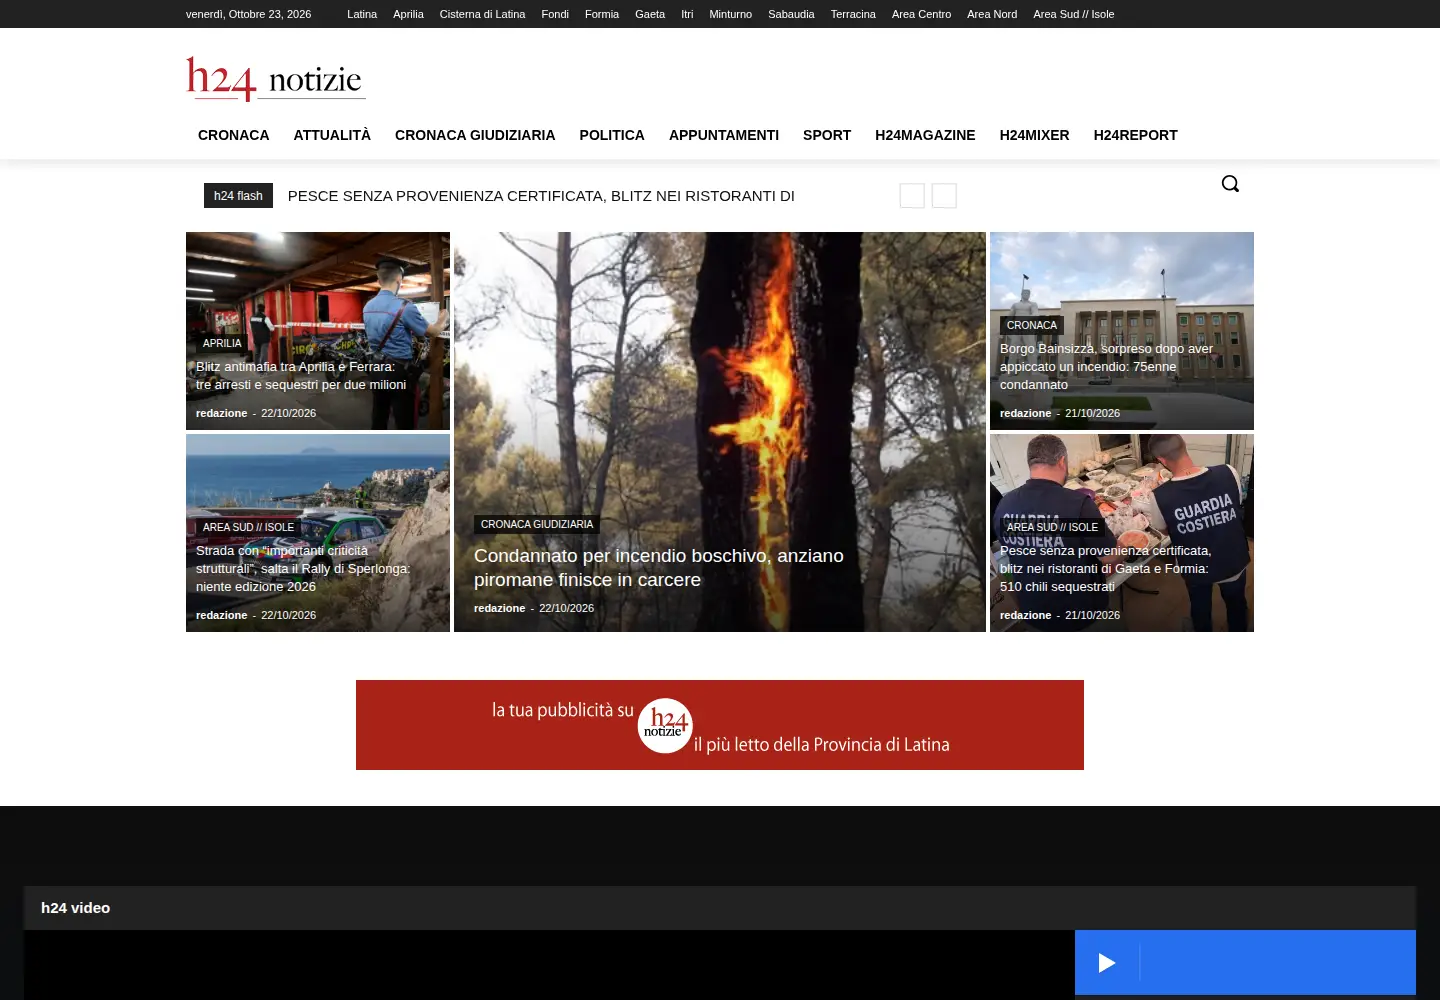The height and width of the screenshot is (1000, 1440).
Task: Open Terracina area link
Action: [x=853, y=14]
